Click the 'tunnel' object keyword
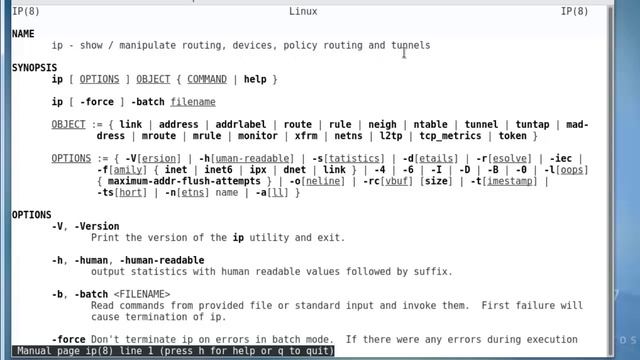Viewport: 640px width, 360px height. point(481,124)
